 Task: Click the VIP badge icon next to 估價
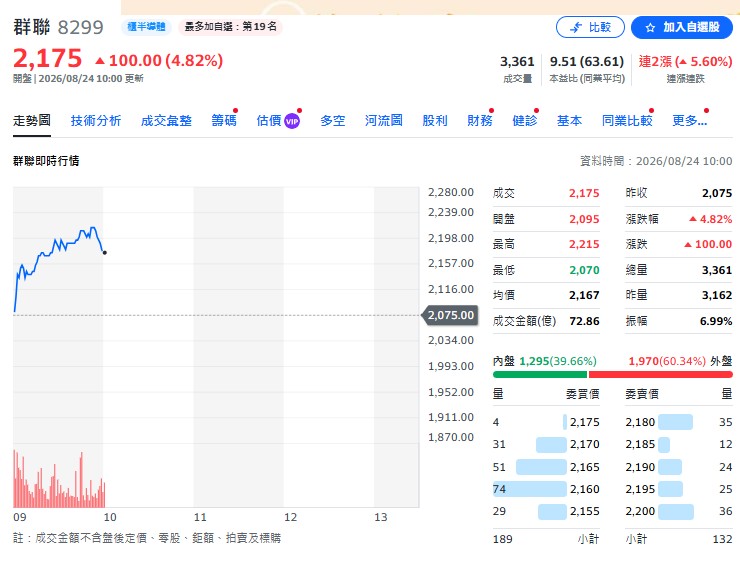tap(292, 122)
